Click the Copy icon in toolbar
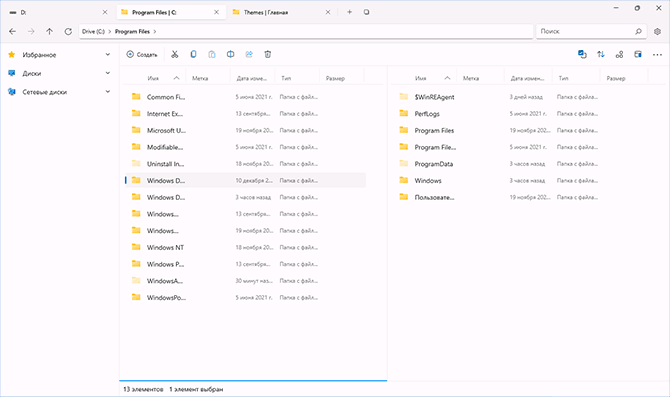The height and width of the screenshot is (397, 670). (x=193, y=54)
